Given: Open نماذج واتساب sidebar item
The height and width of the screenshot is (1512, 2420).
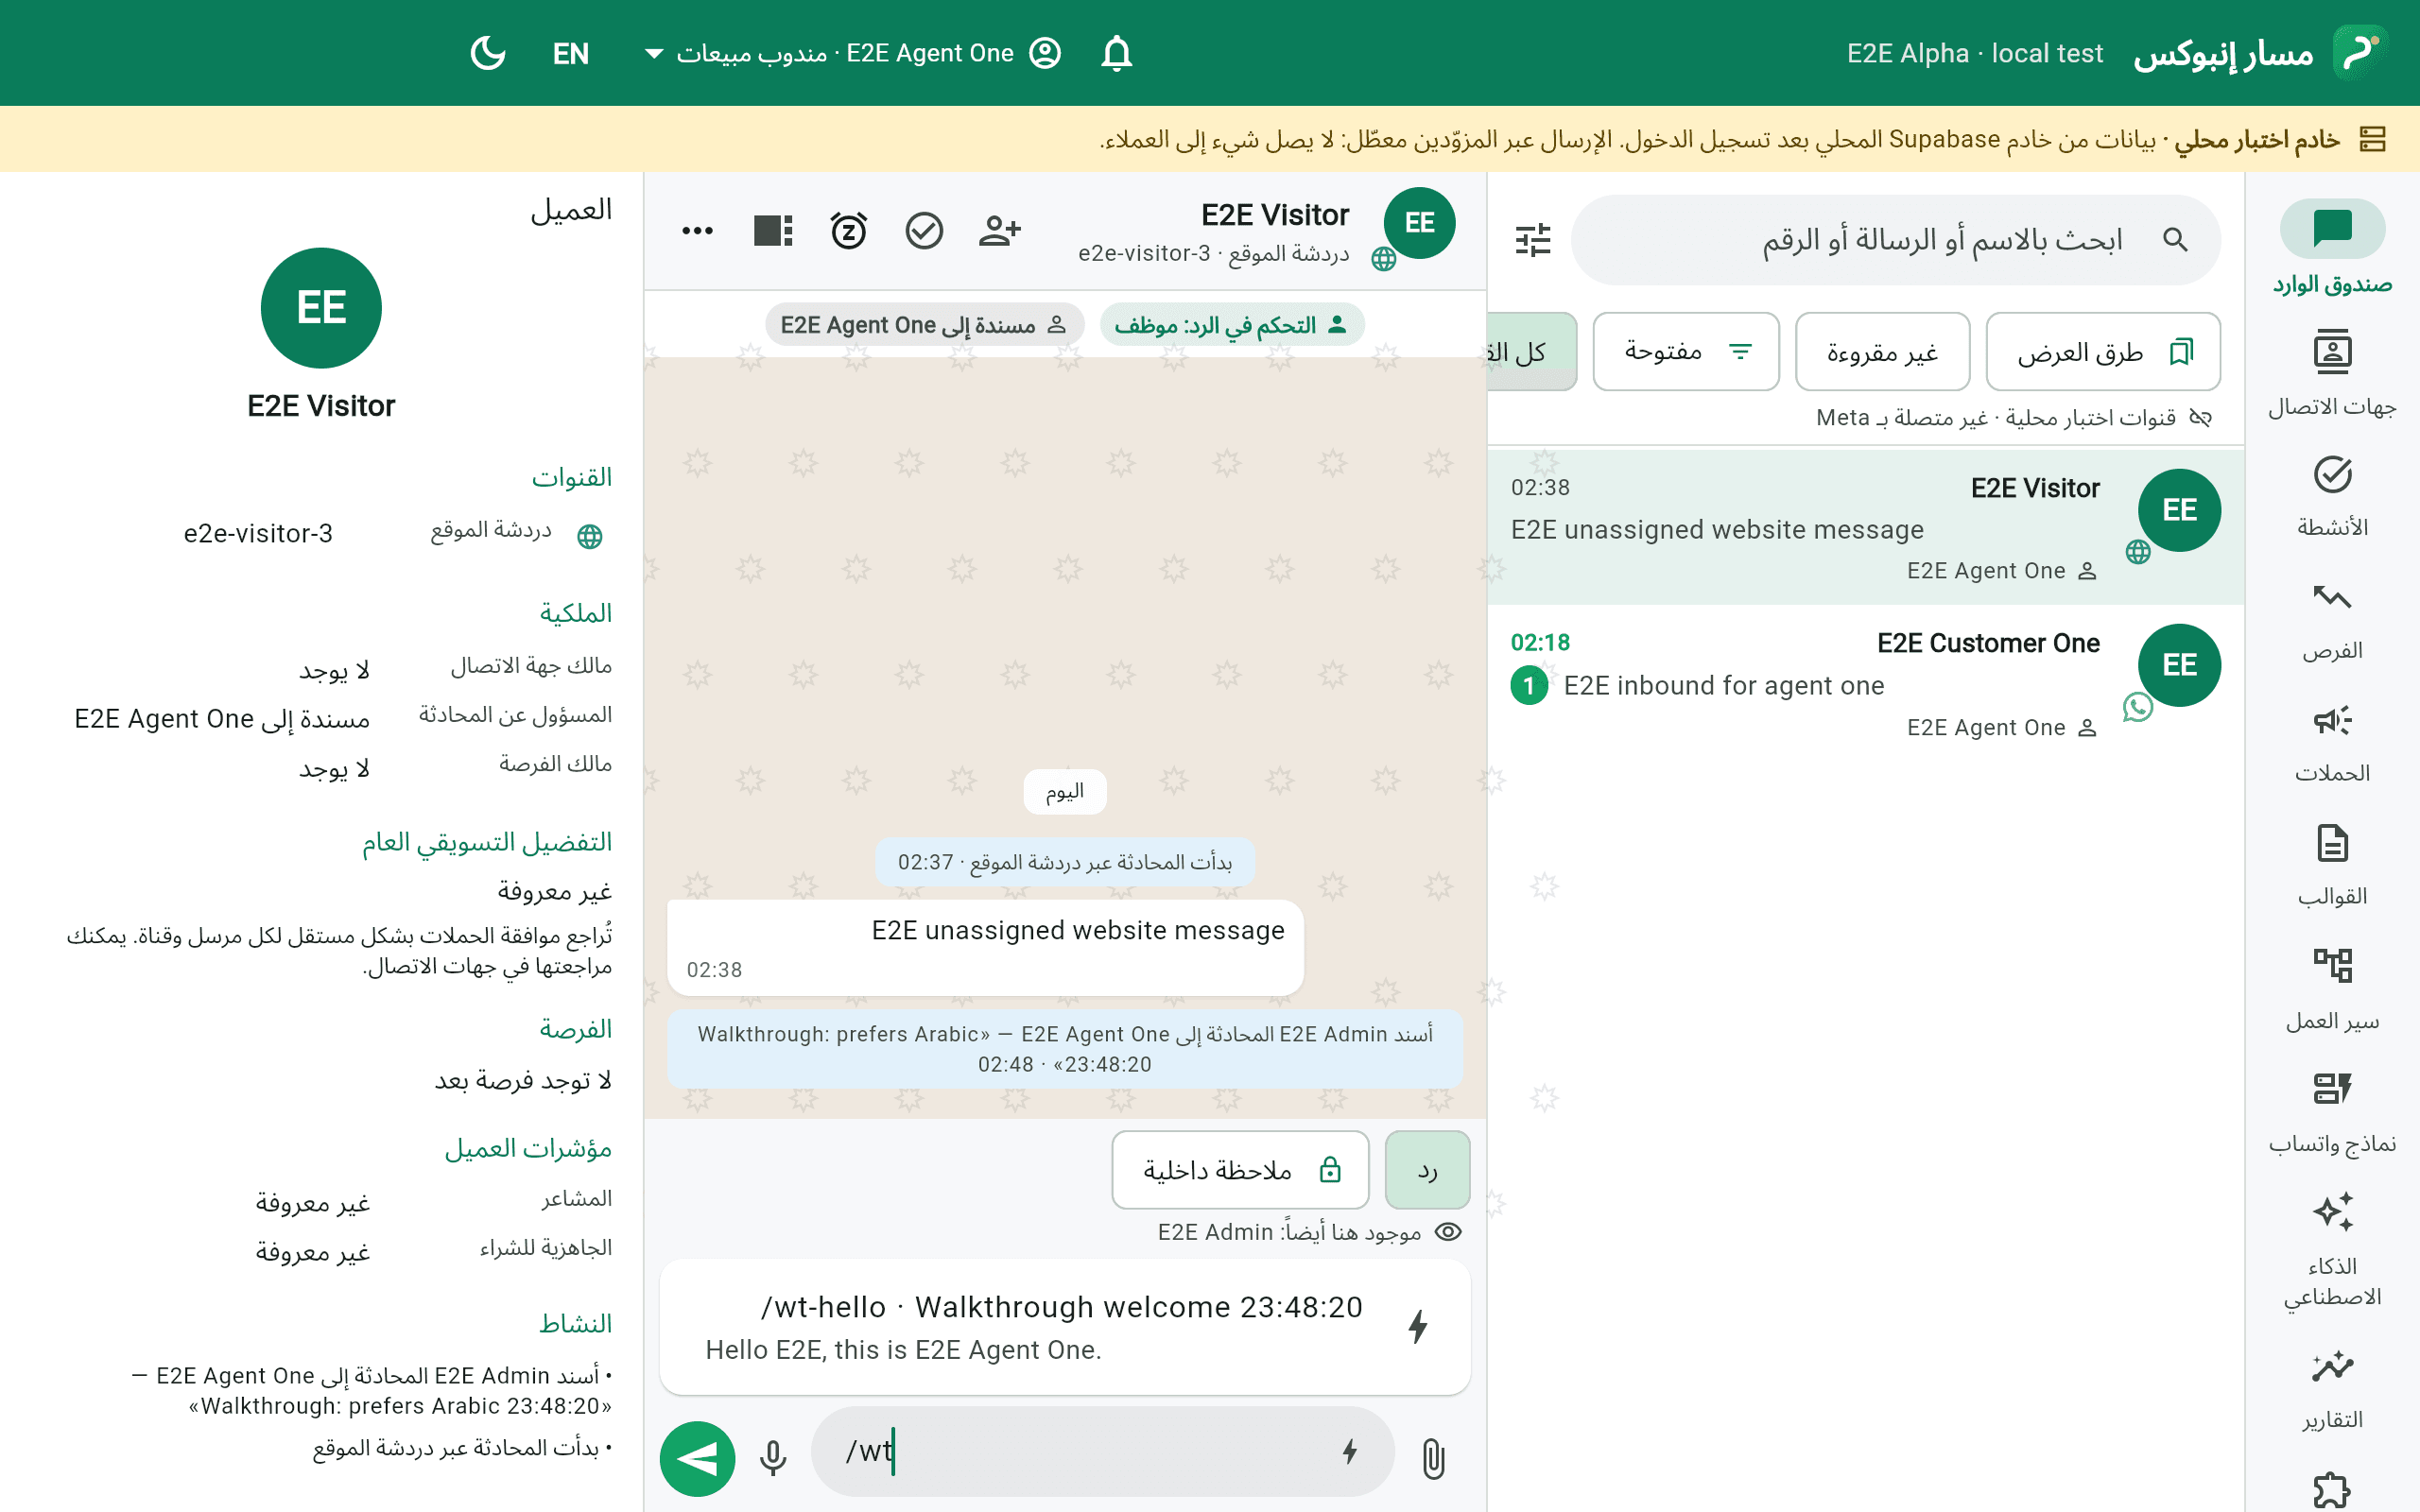Looking at the screenshot, I should [x=2332, y=1113].
